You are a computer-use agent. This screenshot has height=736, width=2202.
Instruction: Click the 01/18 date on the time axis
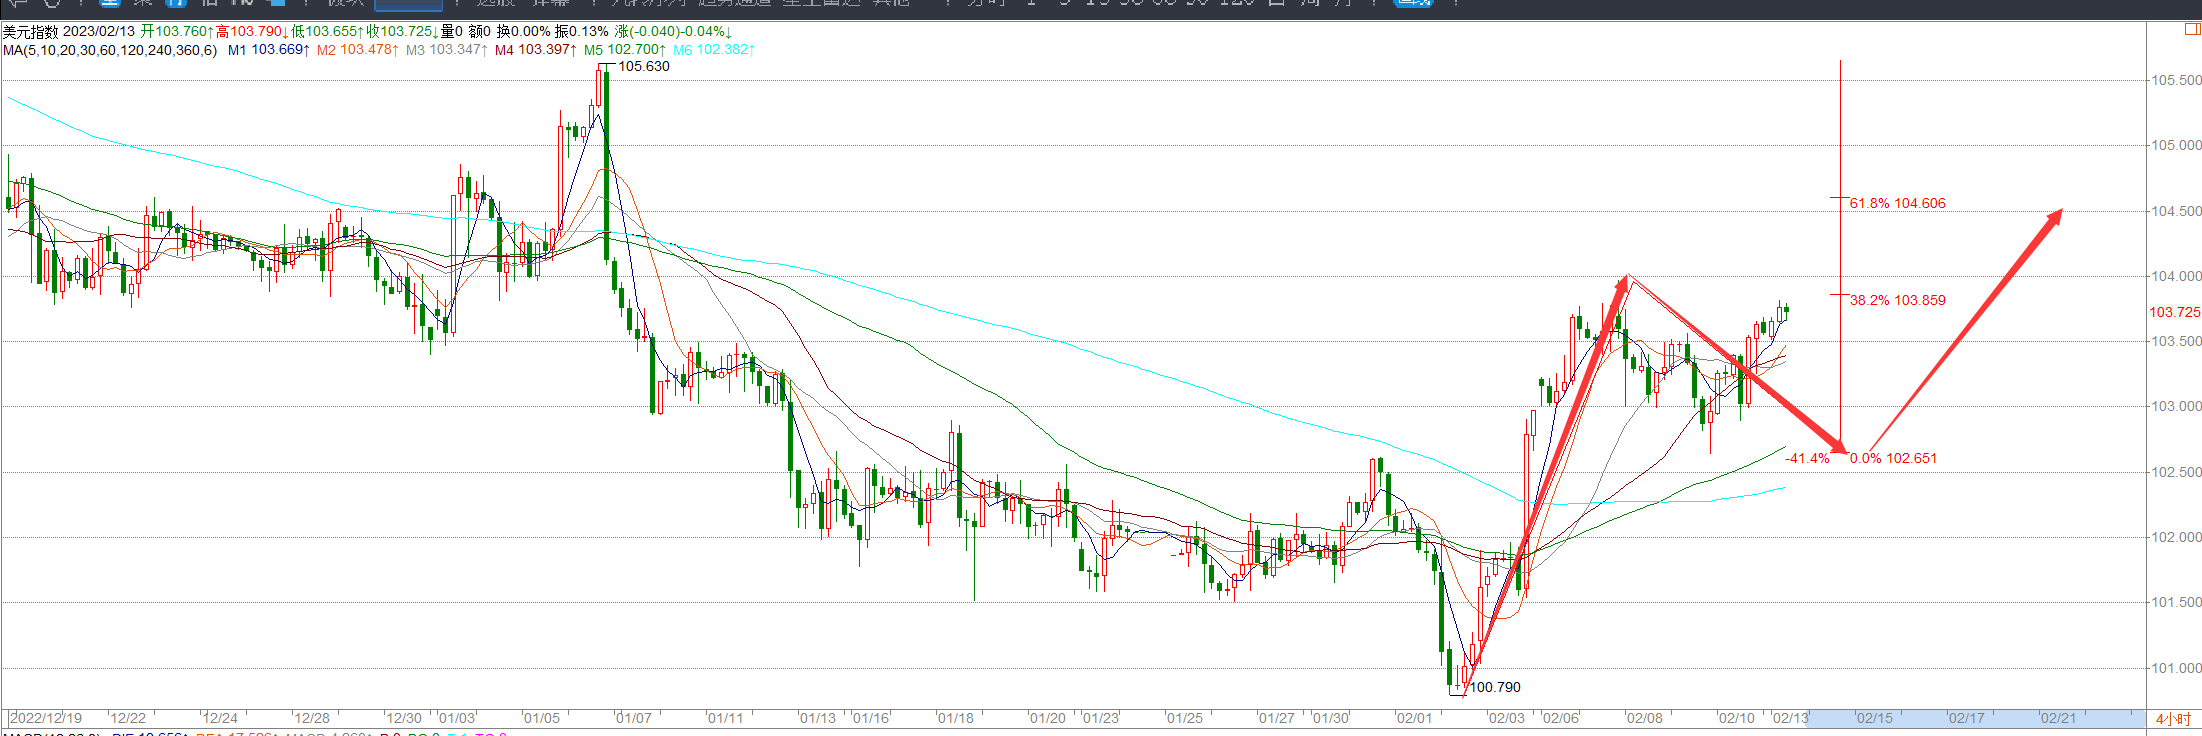point(955,718)
